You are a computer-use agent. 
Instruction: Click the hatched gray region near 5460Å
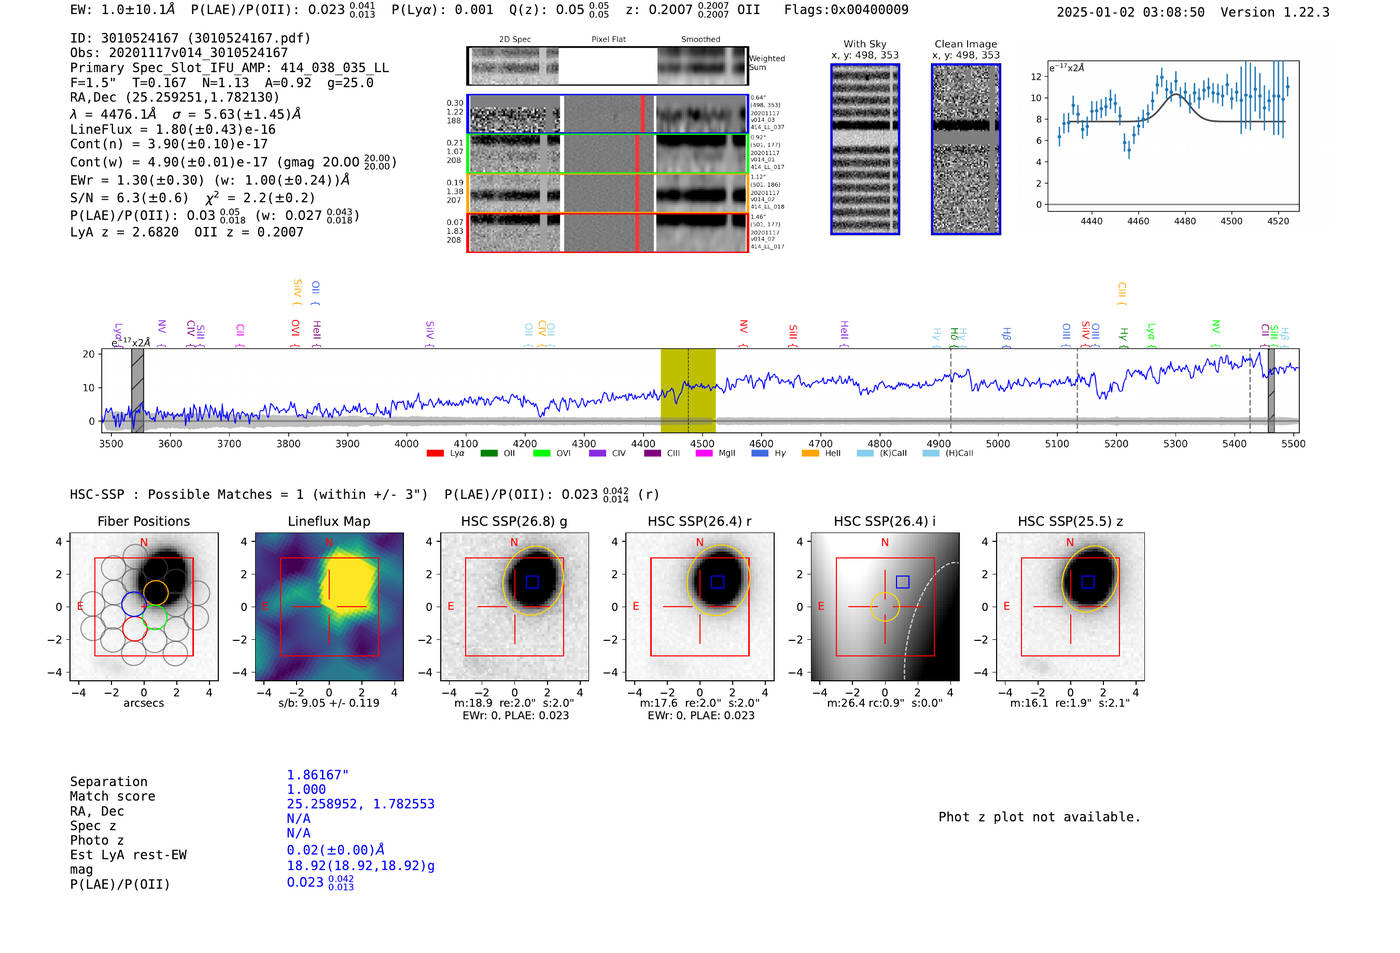click(1271, 390)
